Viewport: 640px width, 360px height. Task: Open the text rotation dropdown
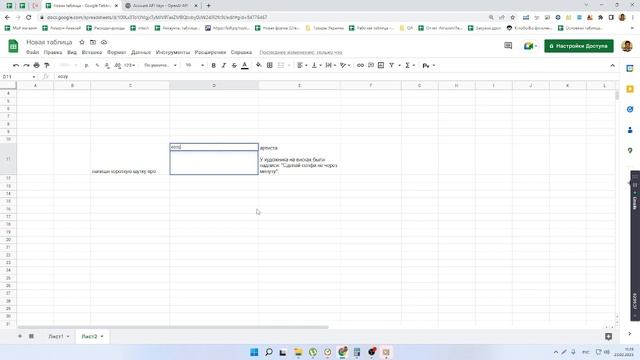pos(345,65)
